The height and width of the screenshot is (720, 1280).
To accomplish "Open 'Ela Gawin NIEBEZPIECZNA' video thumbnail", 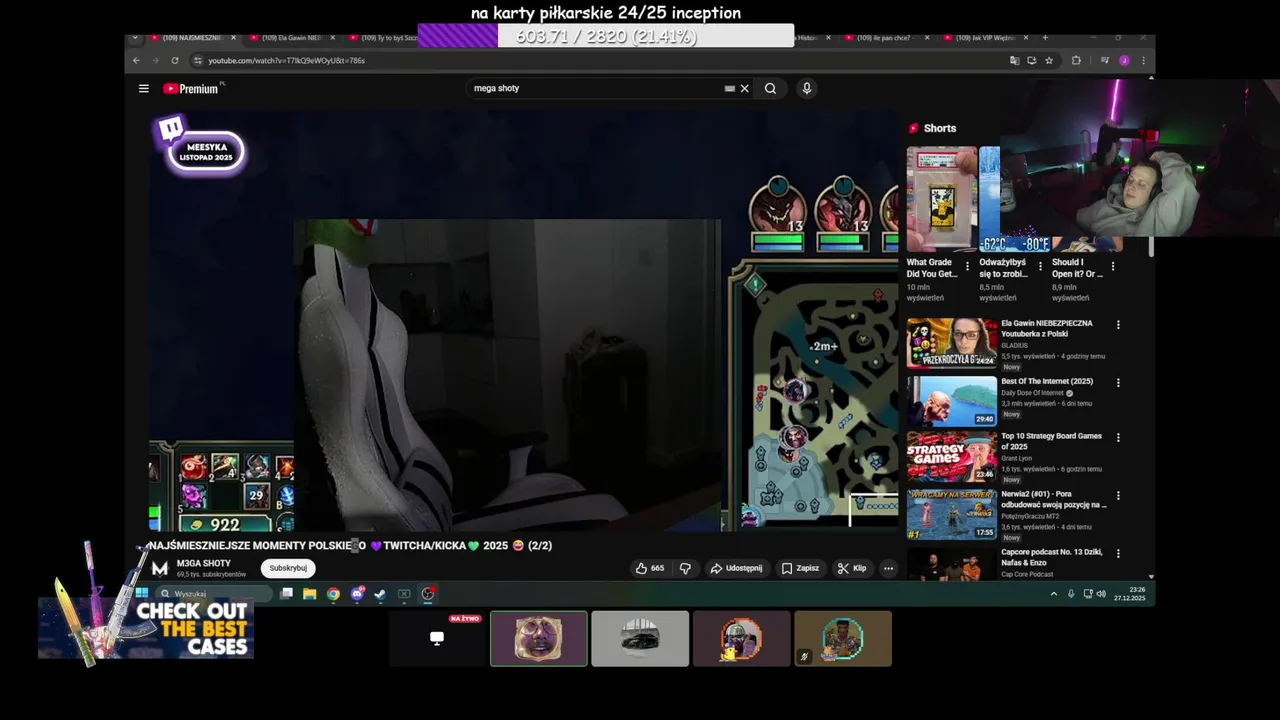I will click(x=952, y=343).
